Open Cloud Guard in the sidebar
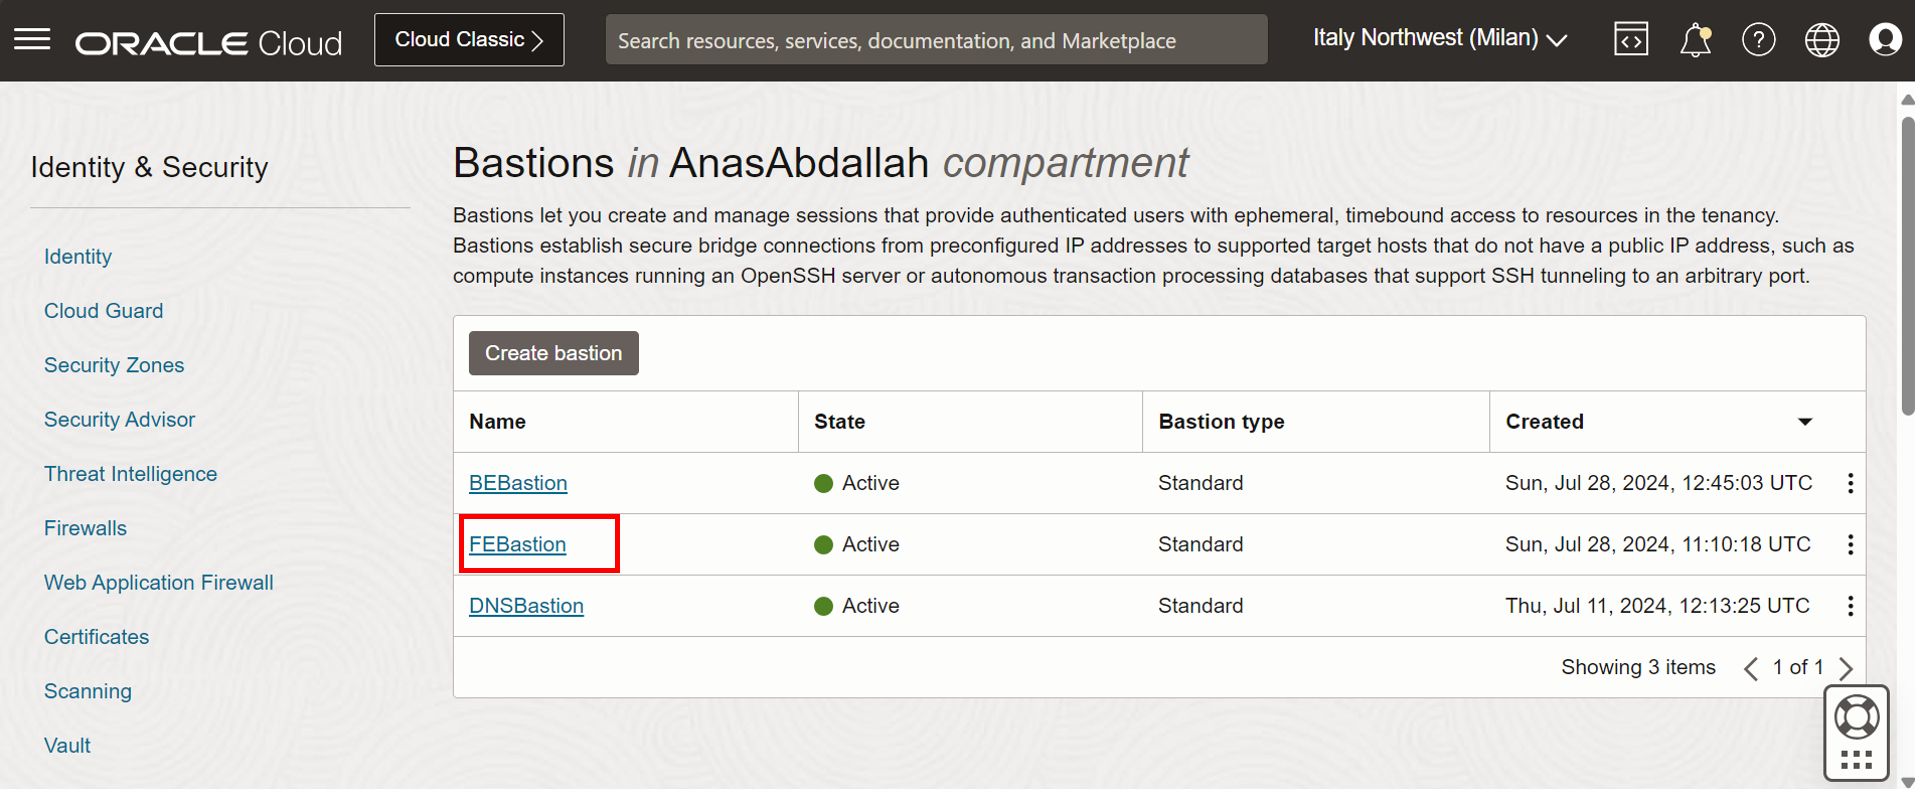The width and height of the screenshot is (1915, 789). tap(103, 311)
